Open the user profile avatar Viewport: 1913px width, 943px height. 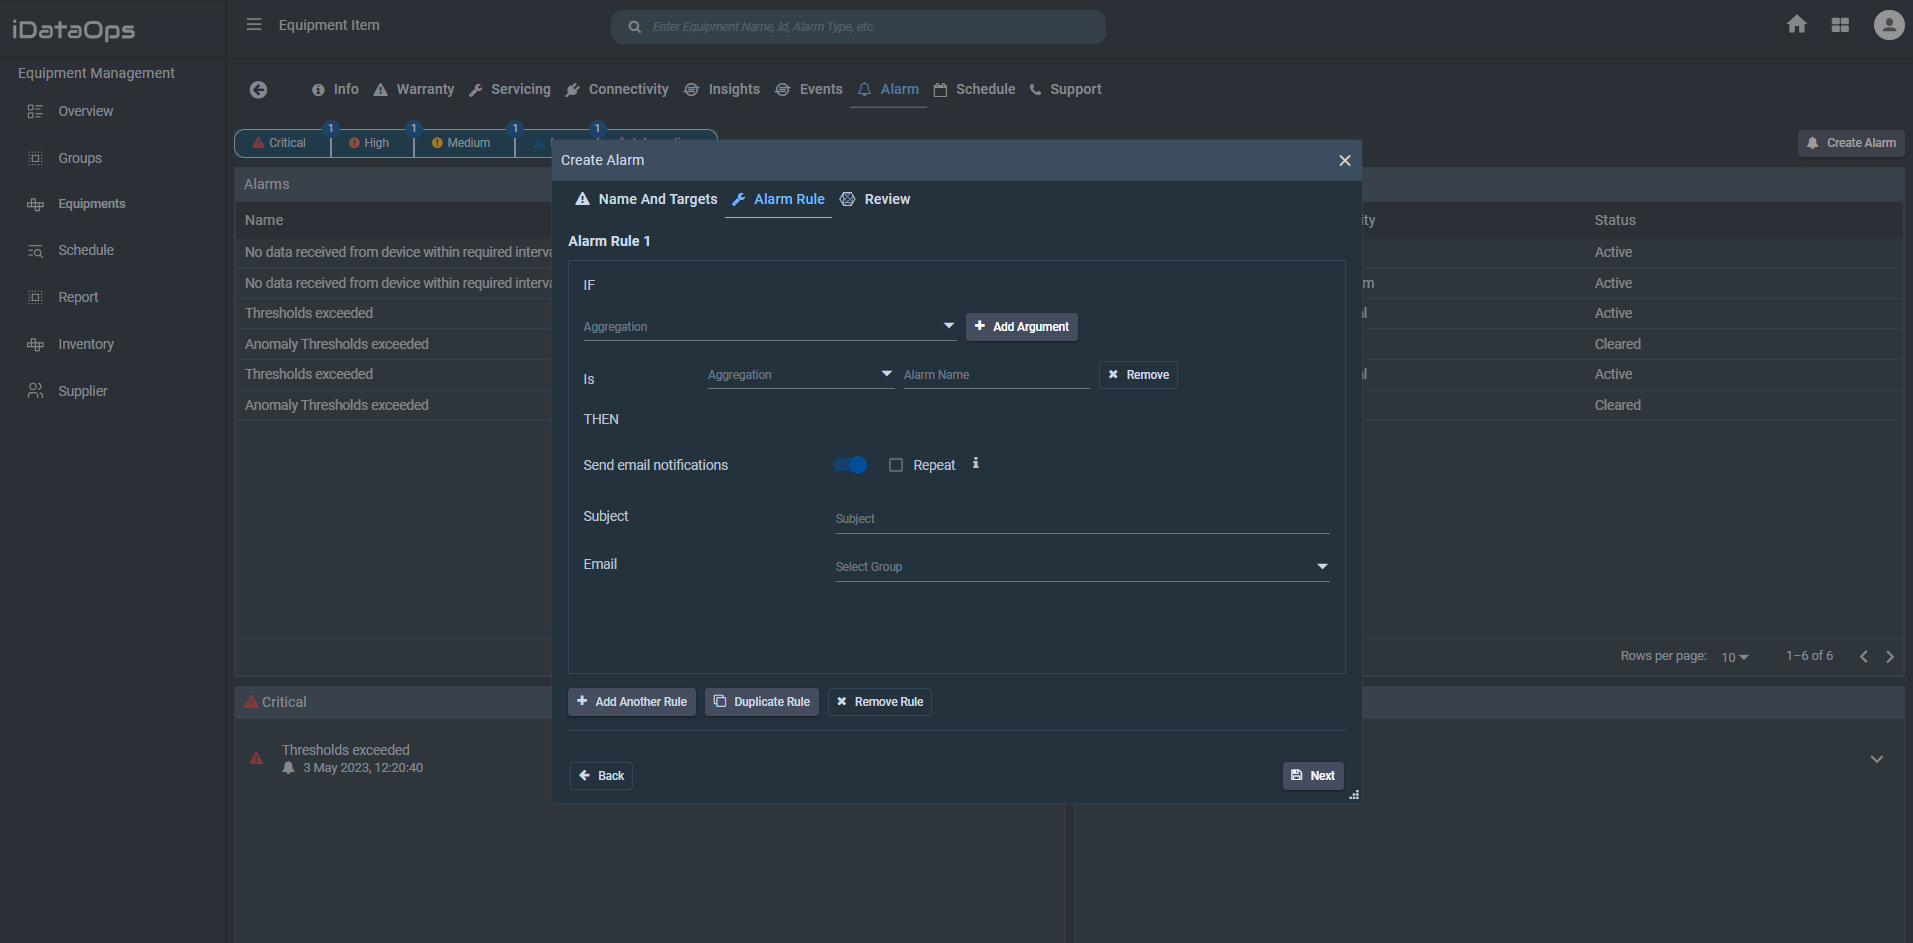coord(1888,25)
